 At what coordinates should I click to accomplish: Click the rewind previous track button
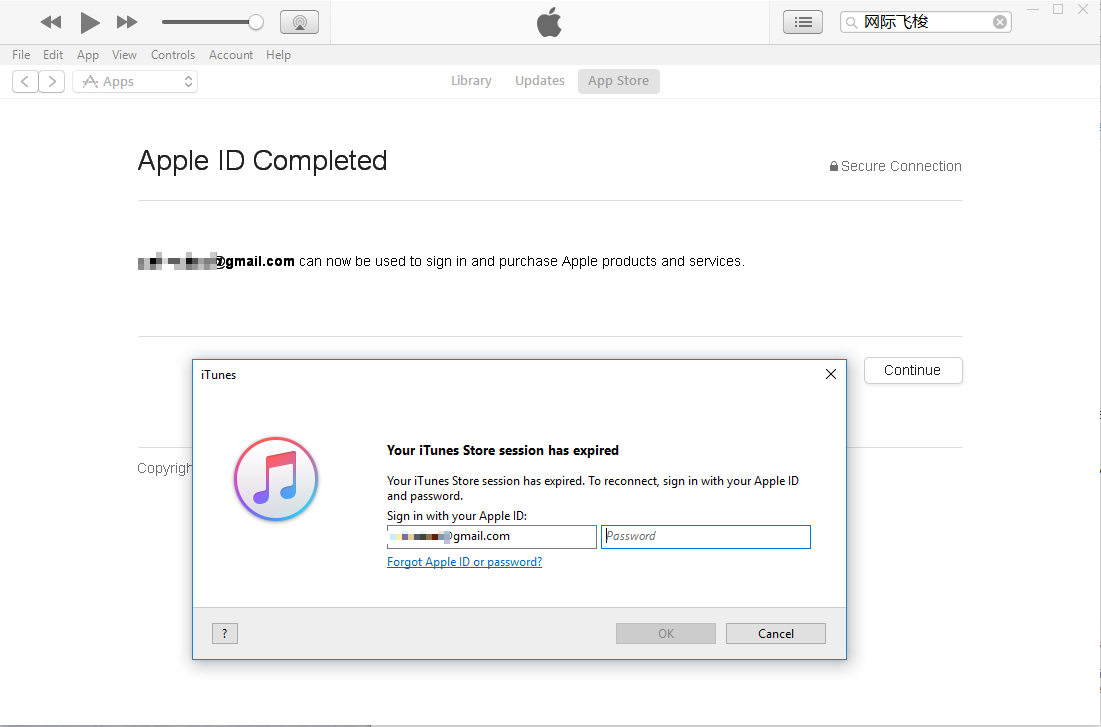51,22
